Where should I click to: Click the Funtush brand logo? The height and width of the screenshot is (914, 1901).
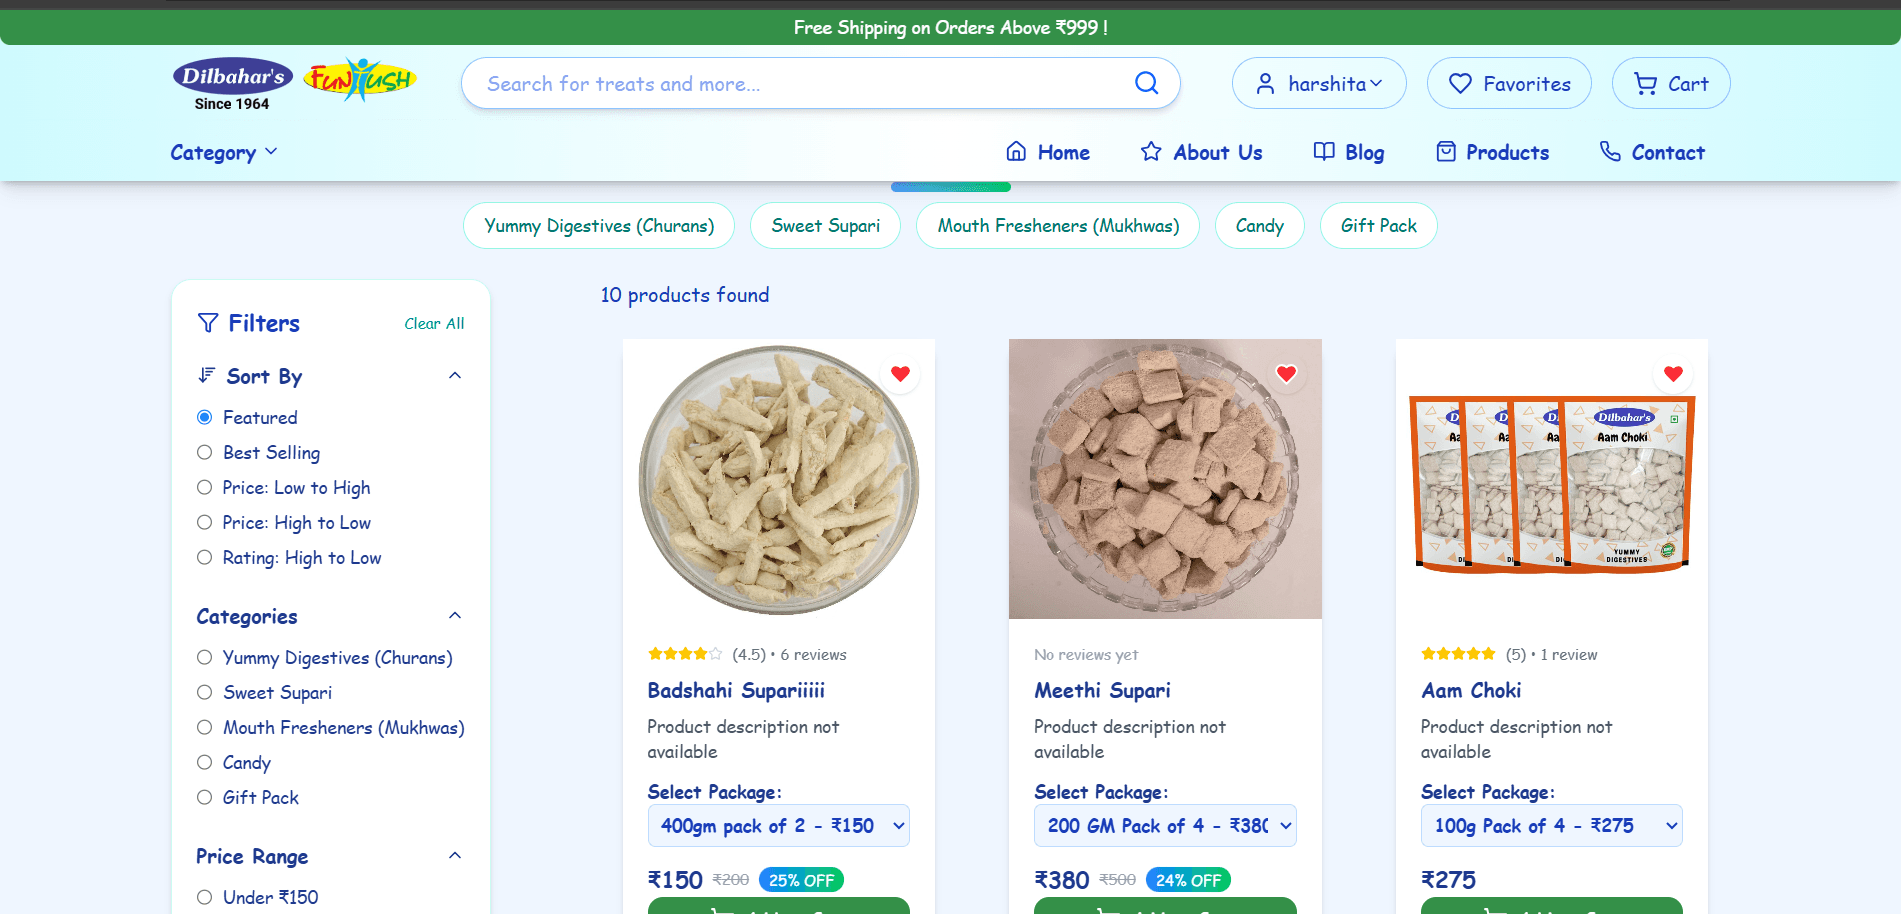click(360, 79)
